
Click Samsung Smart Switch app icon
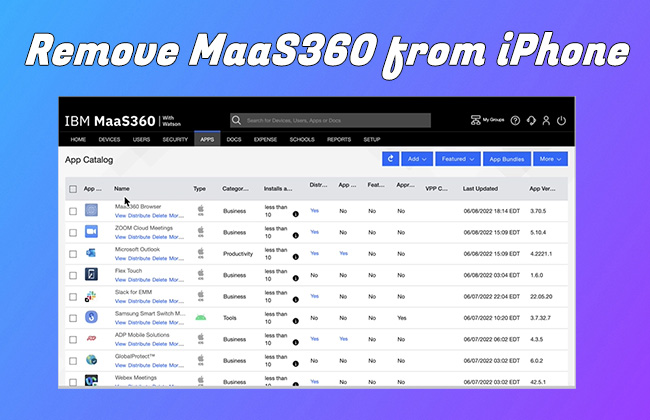coord(91,317)
